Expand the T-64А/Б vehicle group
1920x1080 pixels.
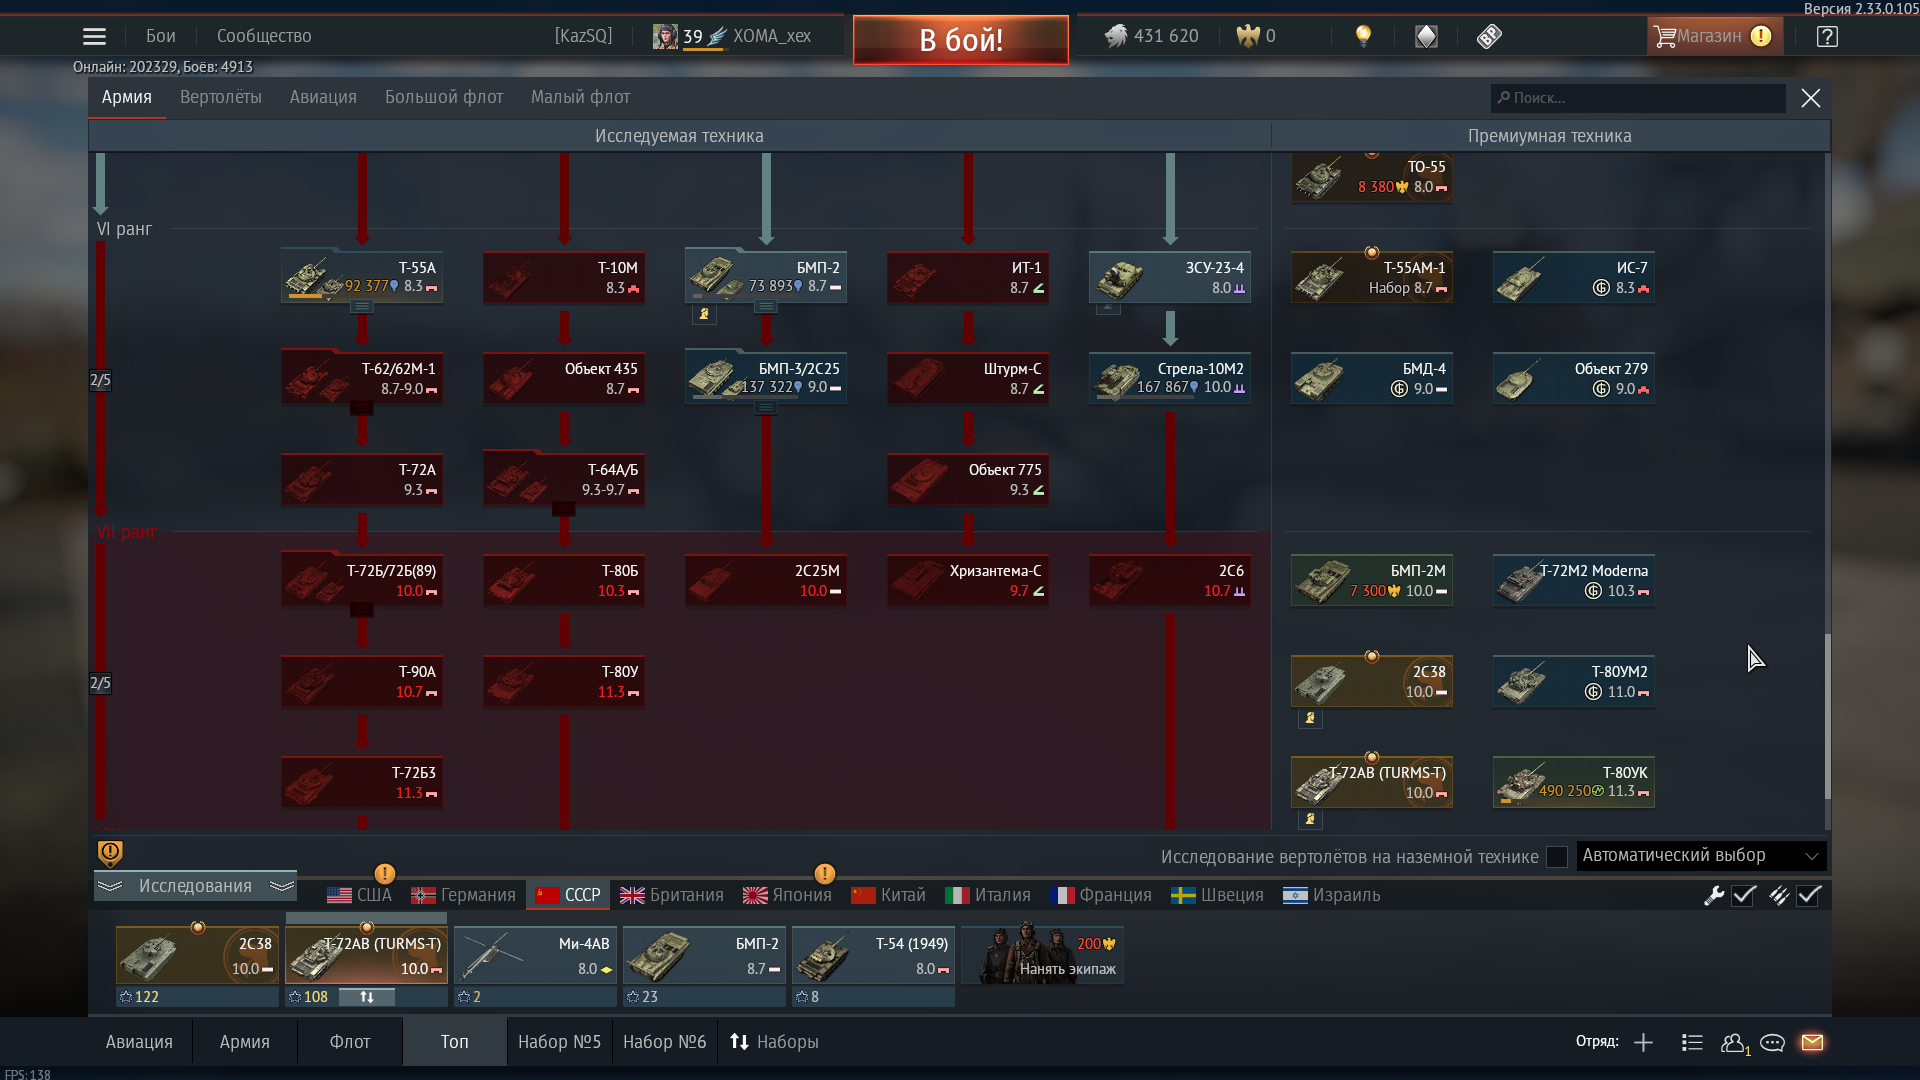pyautogui.click(x=564, y=509)
